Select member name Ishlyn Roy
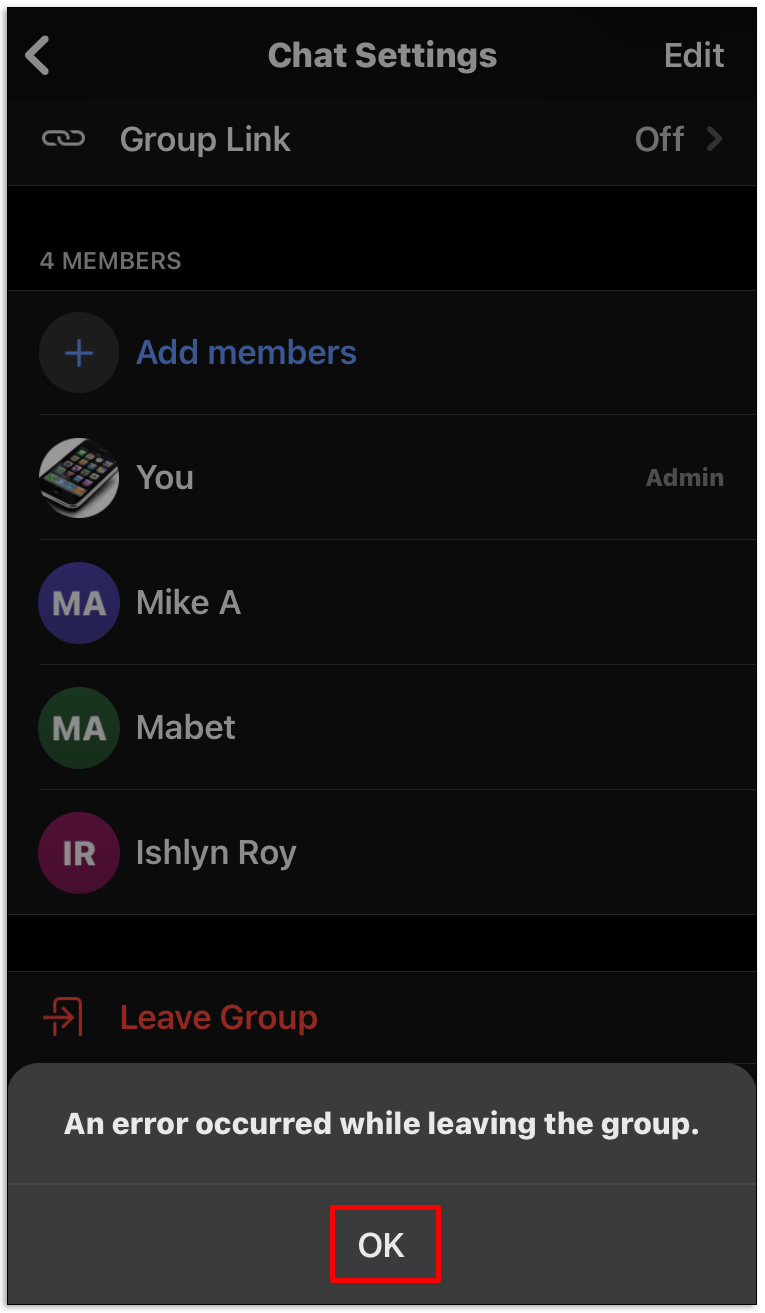Screen dimensions: 765x1313 pyautogui.click(x=216, y=852)
